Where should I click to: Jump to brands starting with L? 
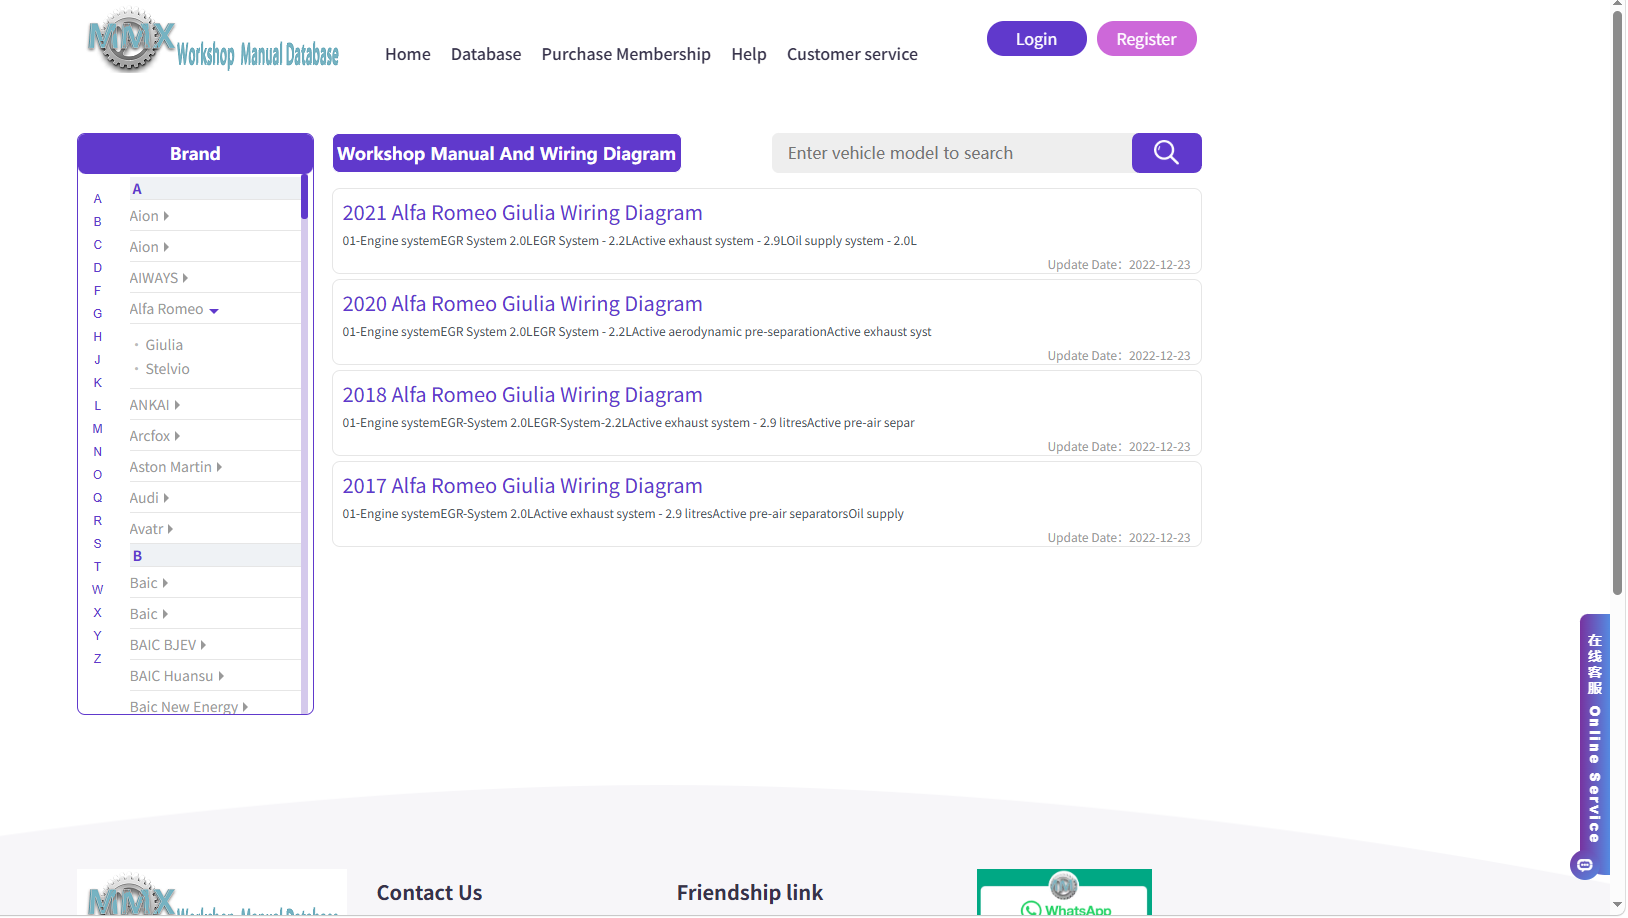(x=98, y=406)
